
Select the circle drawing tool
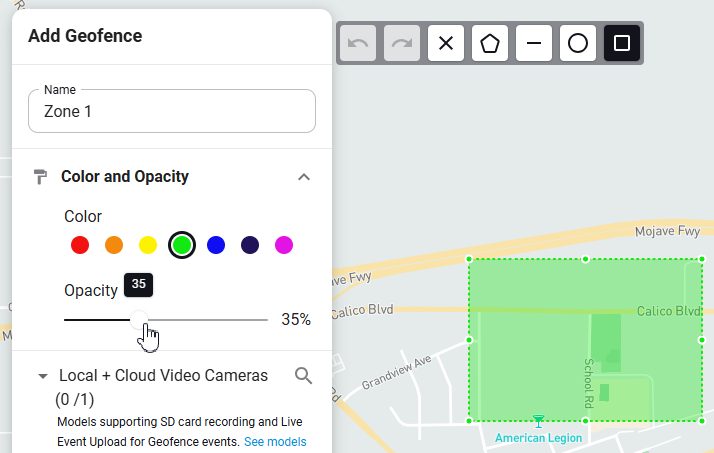coord(578,43)
